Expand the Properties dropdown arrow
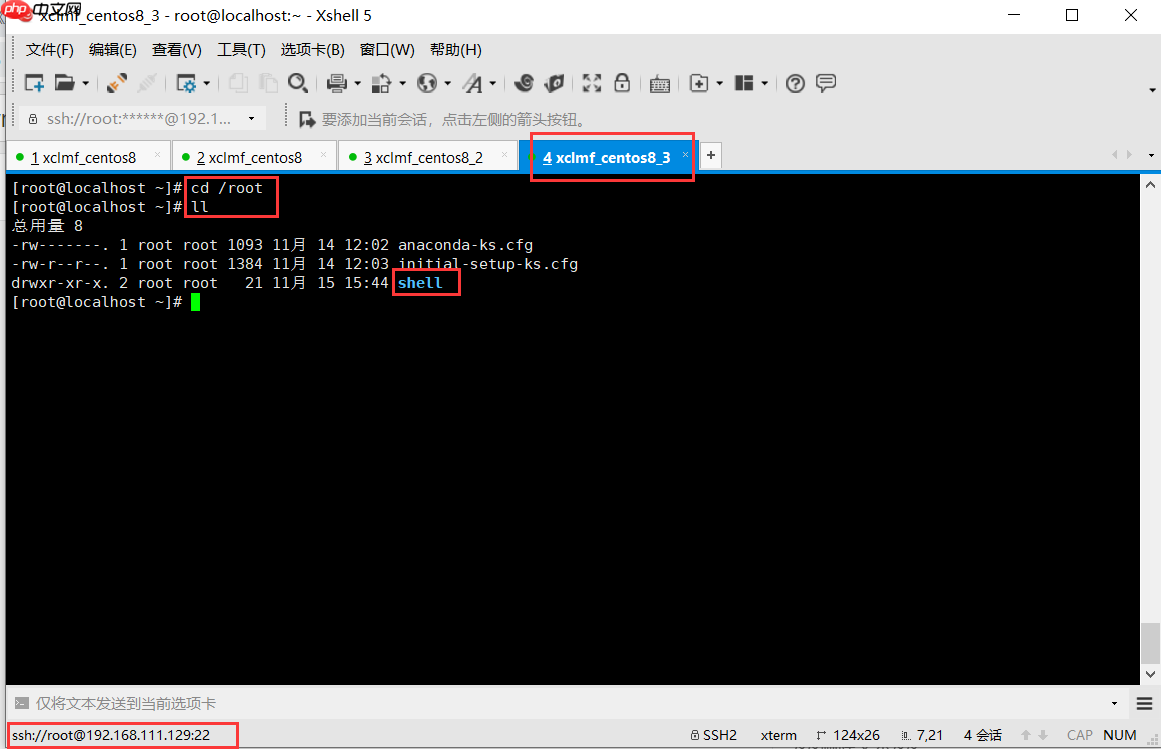This screenshot has height=749, width=1161. tap(207, 84)
